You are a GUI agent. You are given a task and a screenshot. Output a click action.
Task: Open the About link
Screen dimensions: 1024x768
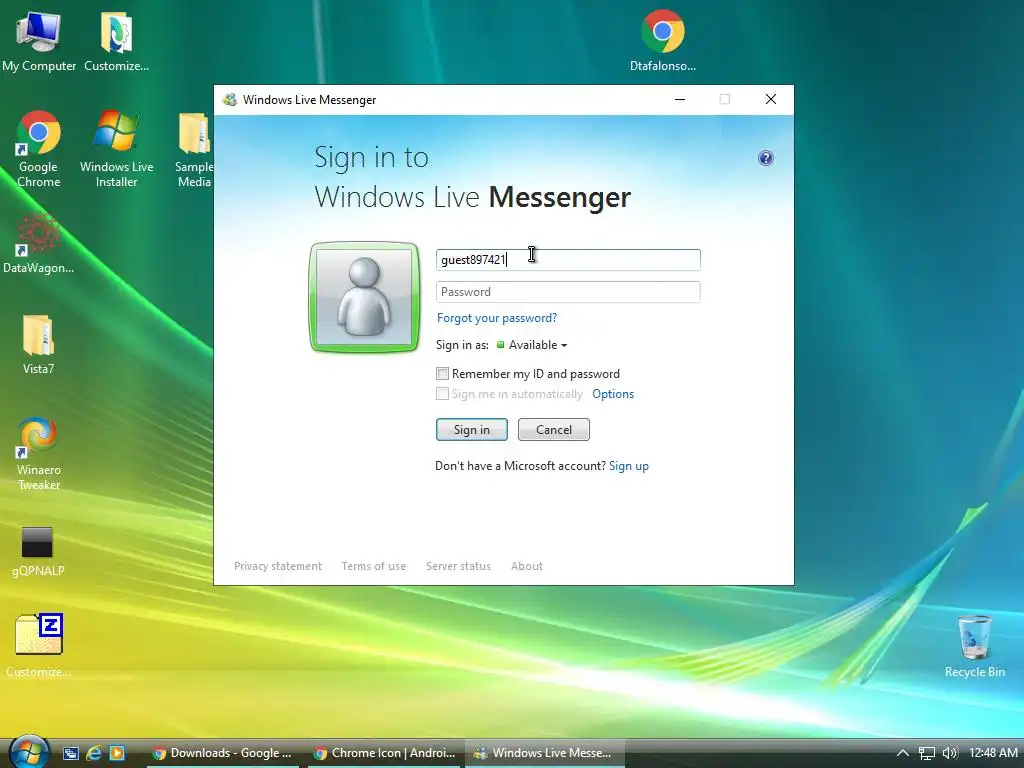tap(527, 566)
